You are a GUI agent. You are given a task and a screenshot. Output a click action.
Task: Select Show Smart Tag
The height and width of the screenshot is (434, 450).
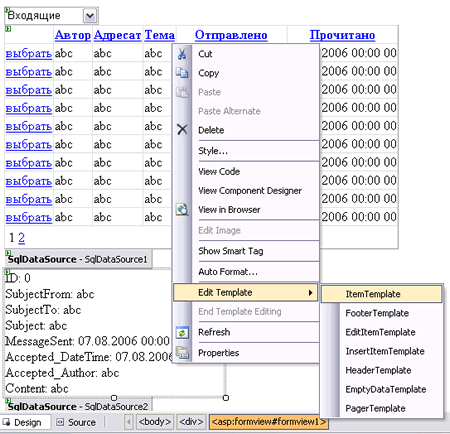tap(246, 251)
